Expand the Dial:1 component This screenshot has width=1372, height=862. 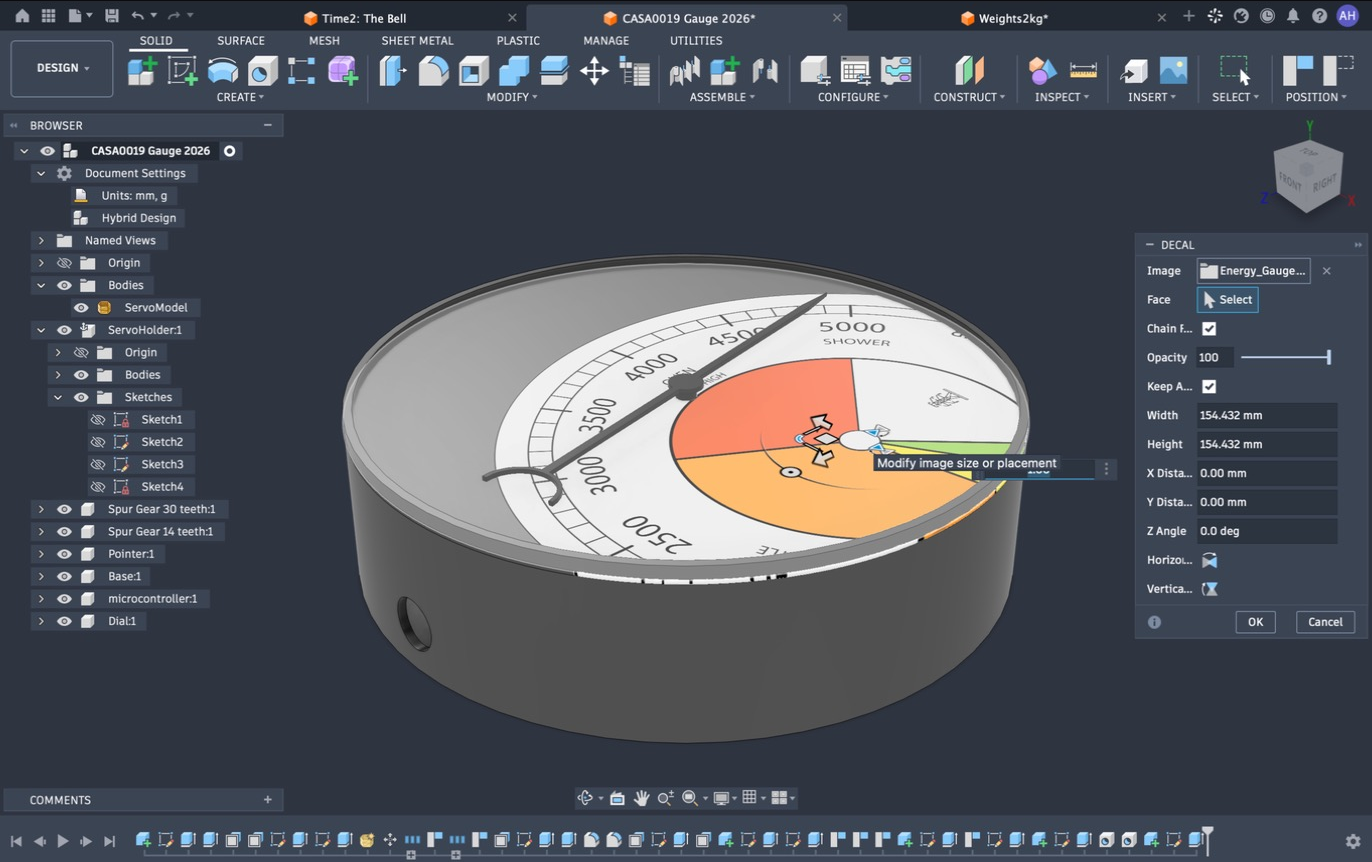point(41,621)
